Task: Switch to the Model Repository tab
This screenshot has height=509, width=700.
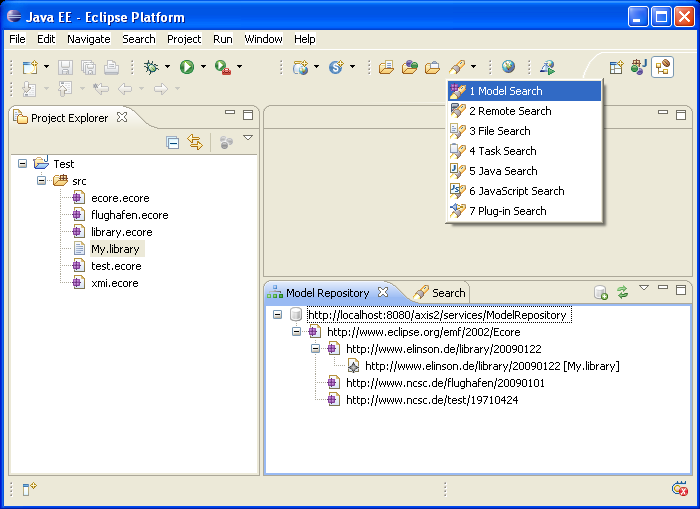Action: [x=328, y=293]
